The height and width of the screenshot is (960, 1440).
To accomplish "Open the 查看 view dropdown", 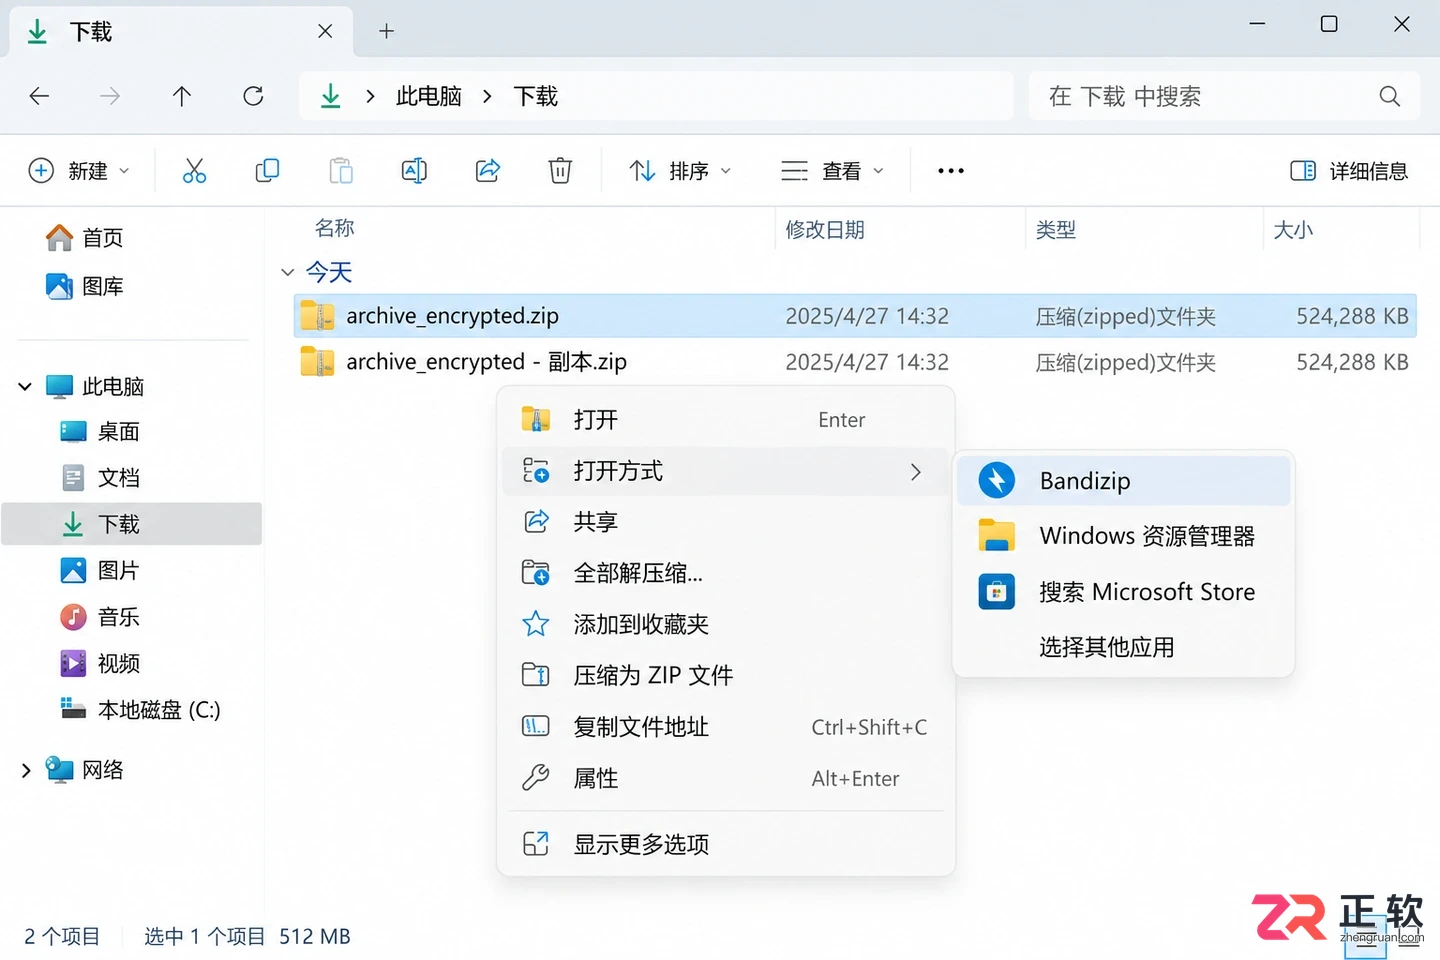I will (833, 171).
